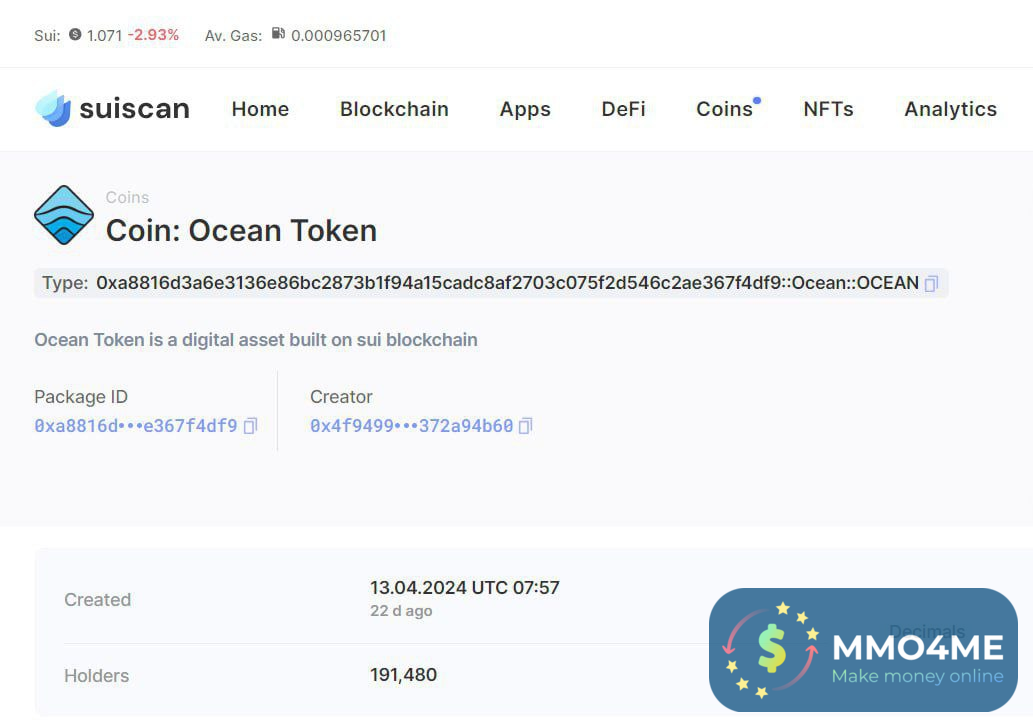1033x725 pixels.
Task: Open the Coins menu
Action: coord(725,109)
